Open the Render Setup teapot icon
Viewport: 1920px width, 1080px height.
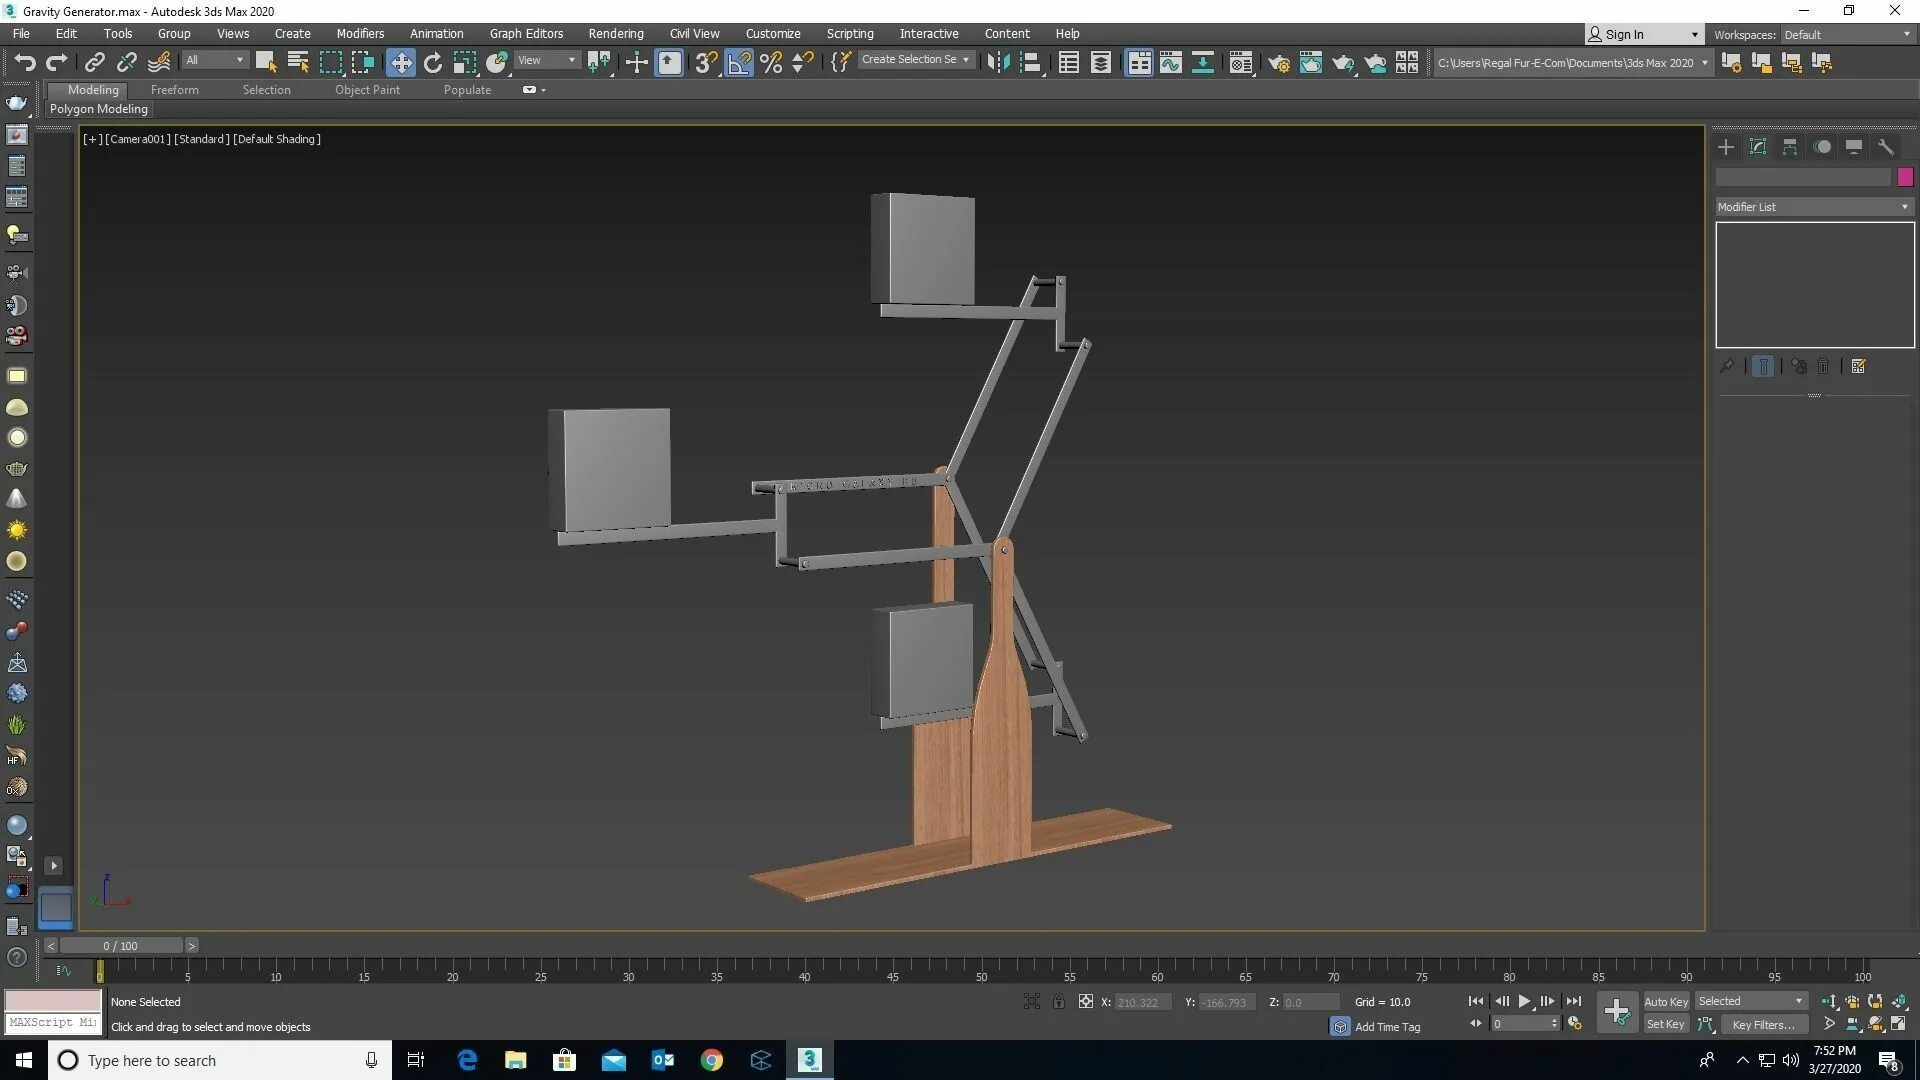tap(1278, 63)
